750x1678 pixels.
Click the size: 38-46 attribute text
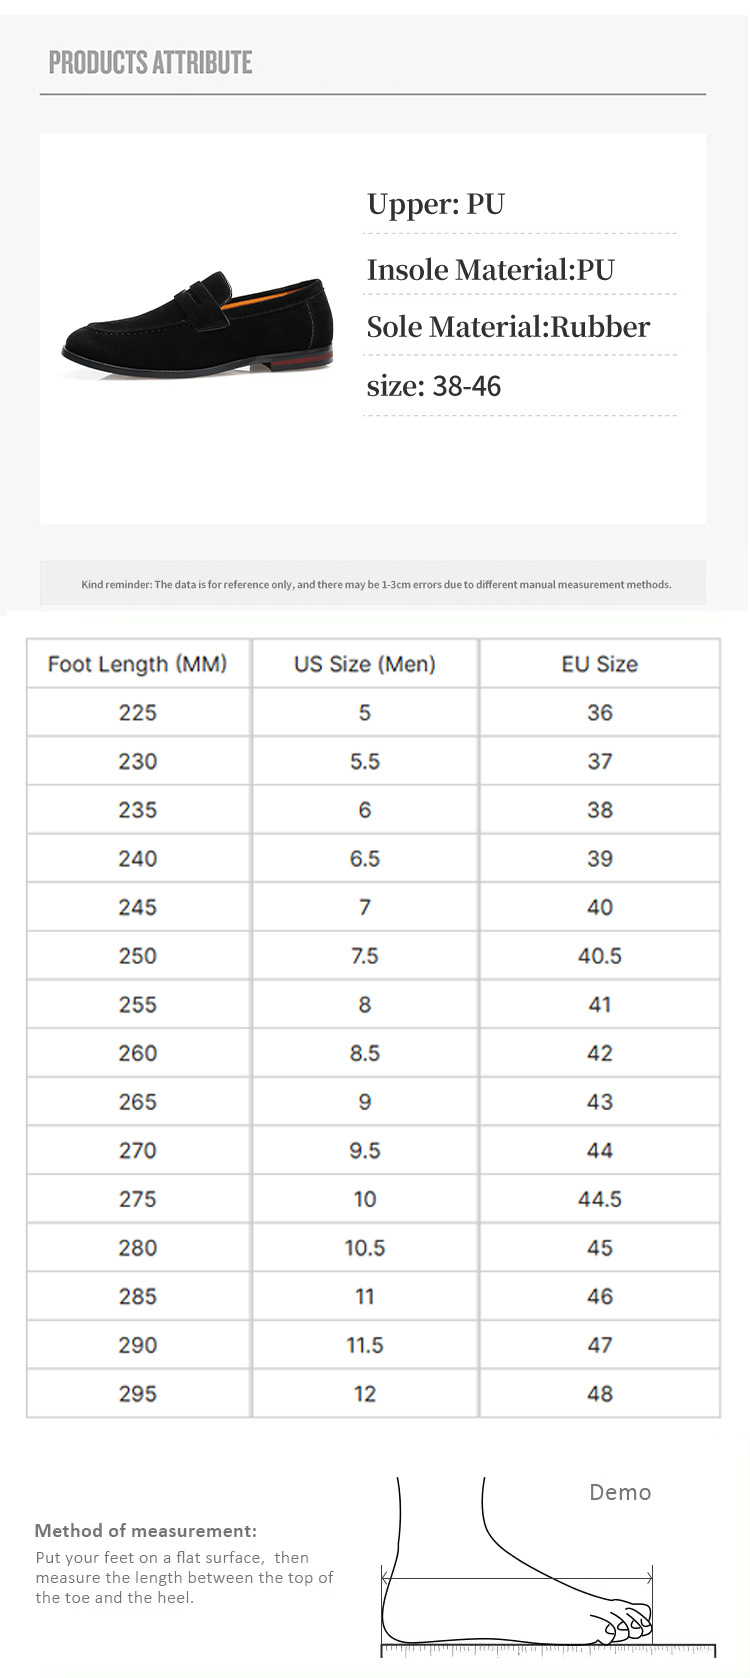pyautogui.click(x=434, y=386)
